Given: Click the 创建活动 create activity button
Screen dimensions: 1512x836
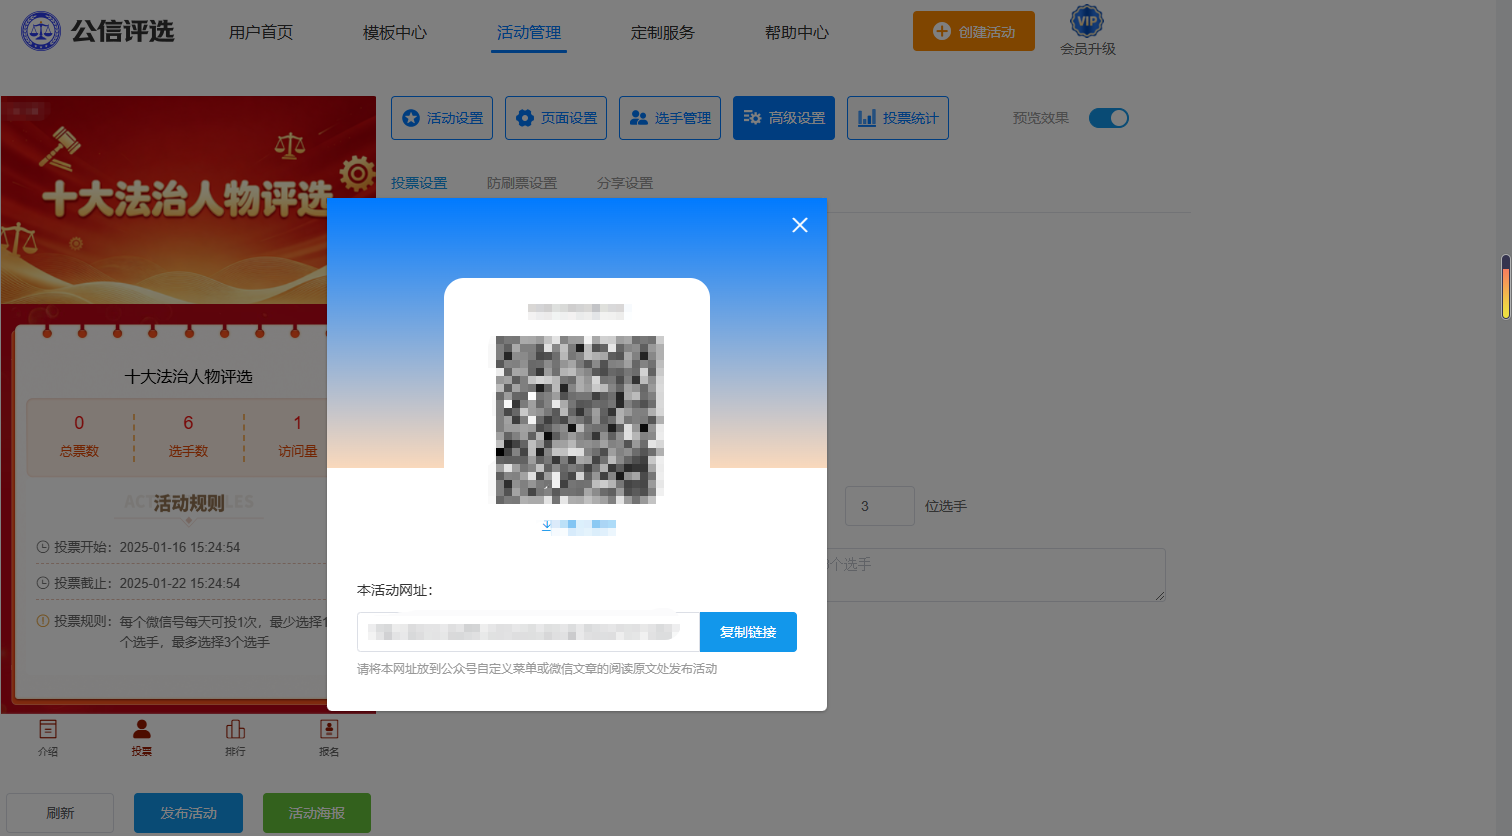Looking at the screenshot, I should pyautogui.click(x=974, y=31).
